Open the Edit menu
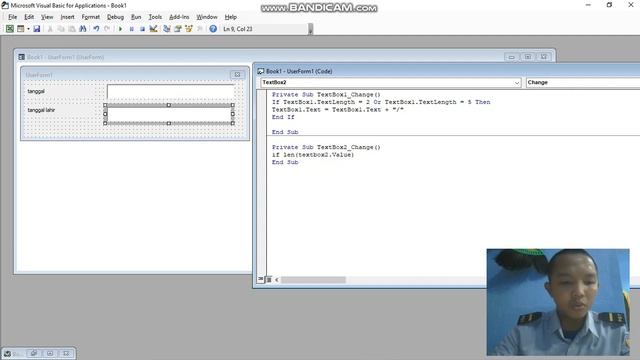This screenshot has height=360, width=640. 29,17
